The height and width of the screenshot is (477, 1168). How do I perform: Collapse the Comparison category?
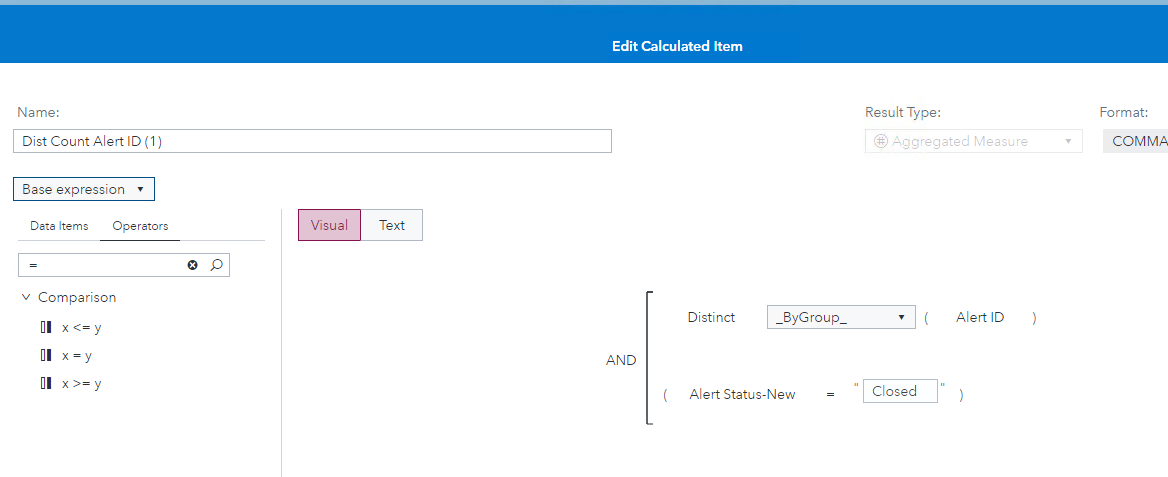point(26,297)
